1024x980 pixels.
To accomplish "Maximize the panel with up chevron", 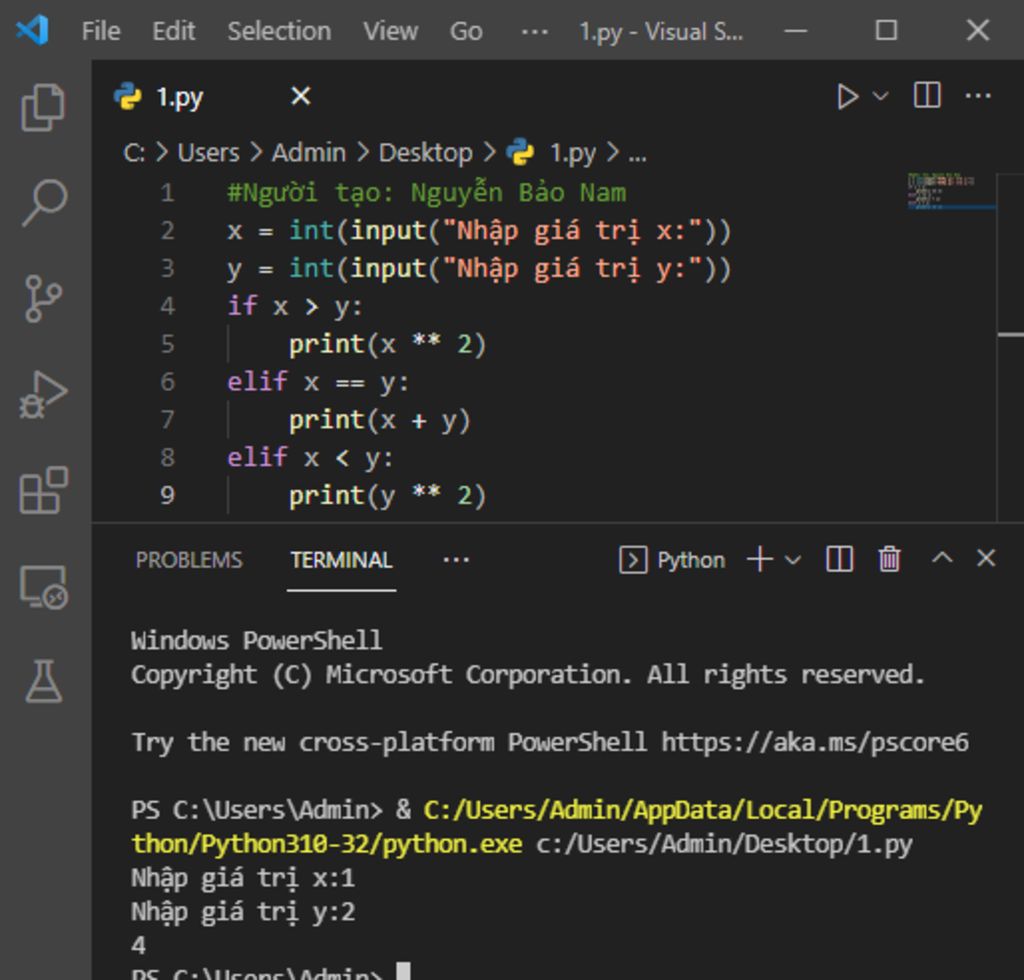I will click(x=942, y=558).
